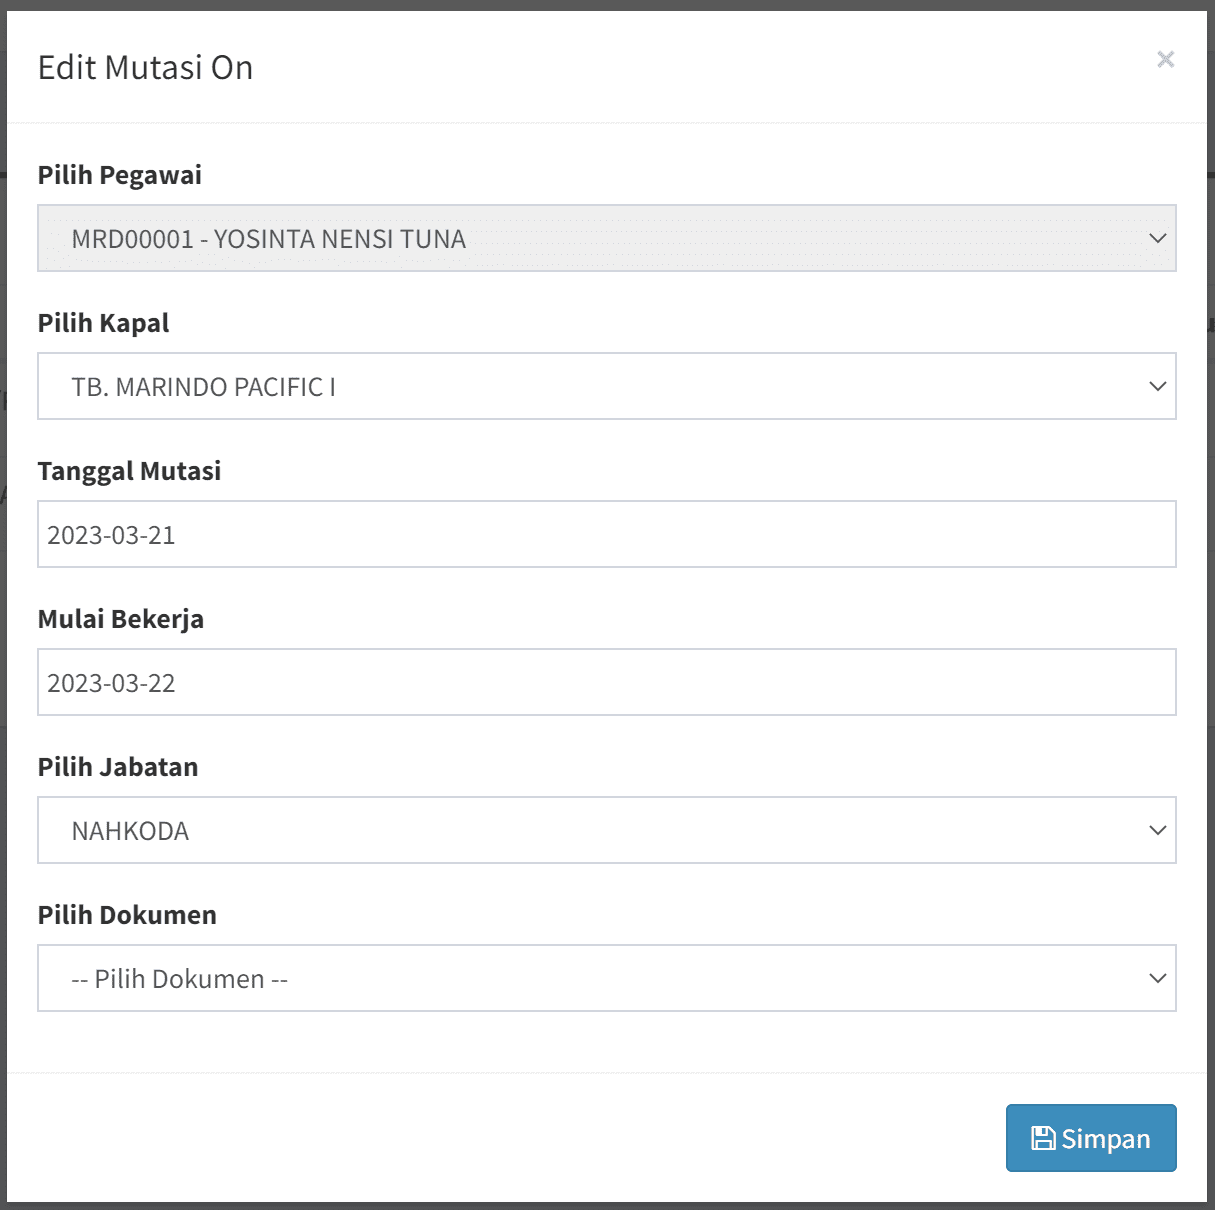Click the Pilih Dokumen label

coord(127,915)
